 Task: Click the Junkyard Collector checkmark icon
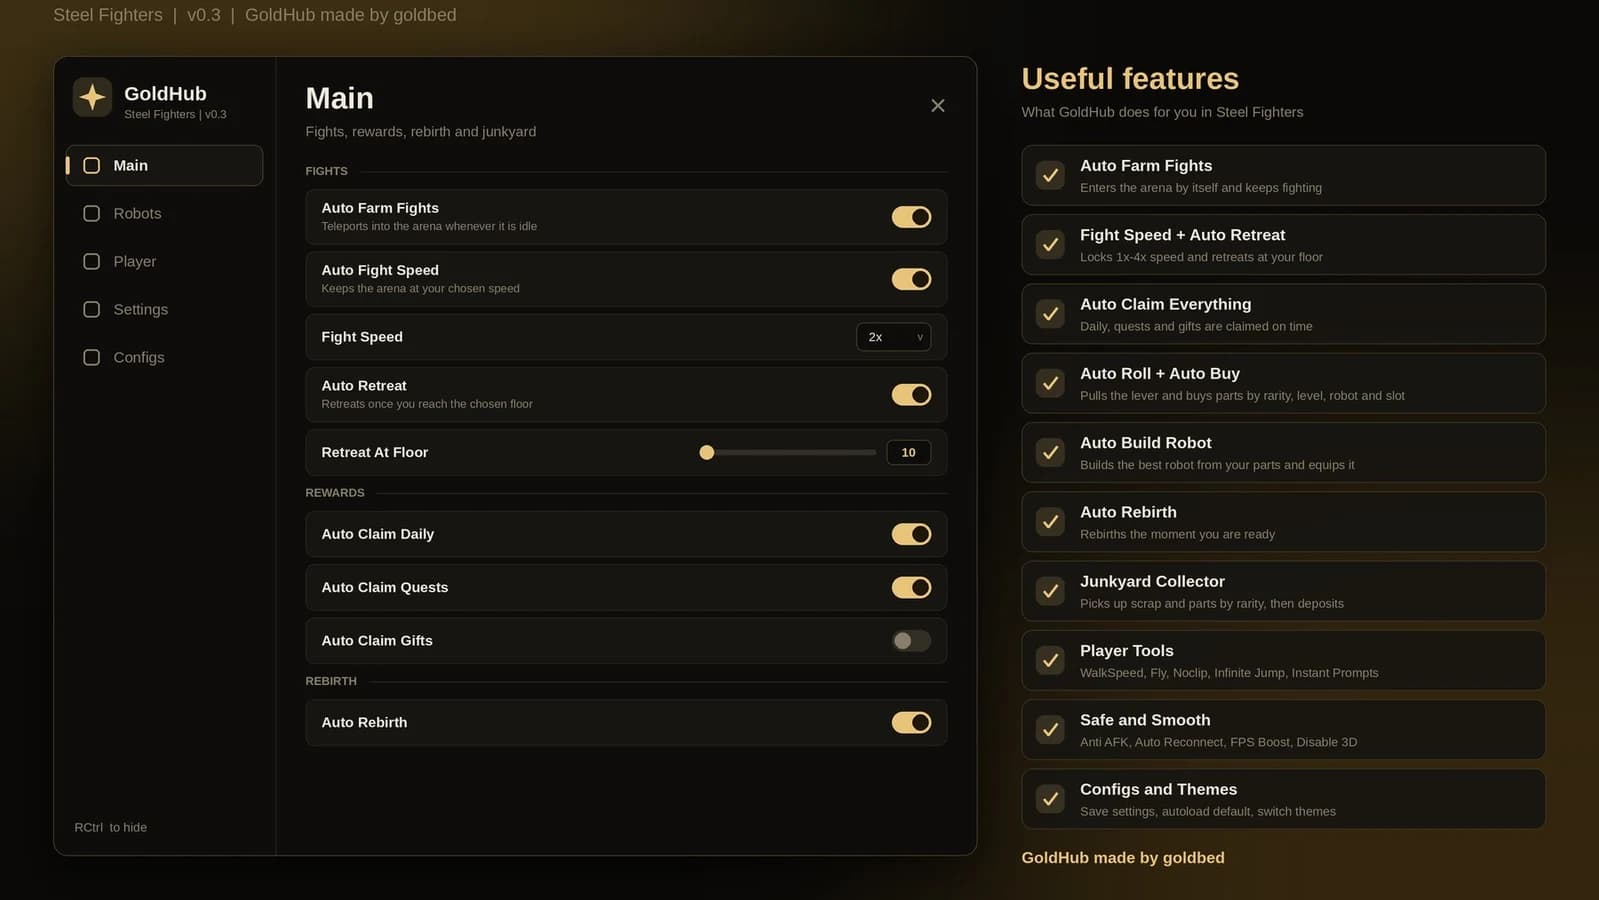[x=1050, y=591]
